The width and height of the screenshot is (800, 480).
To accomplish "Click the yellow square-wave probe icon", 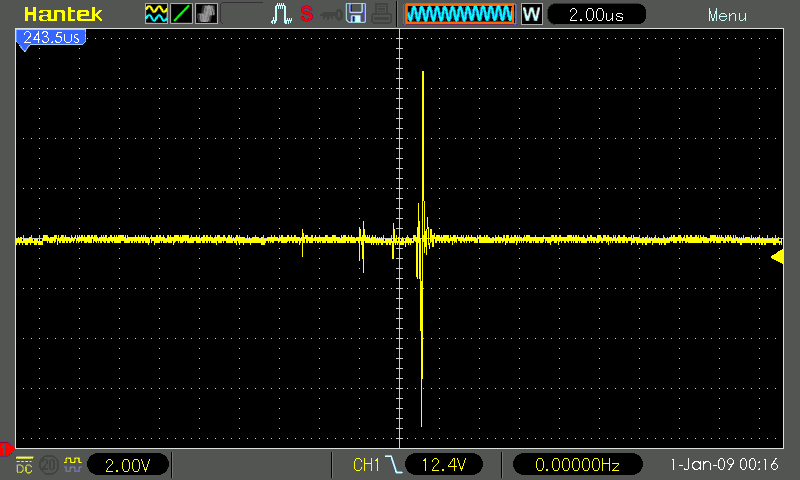I will tap(73, 465).
